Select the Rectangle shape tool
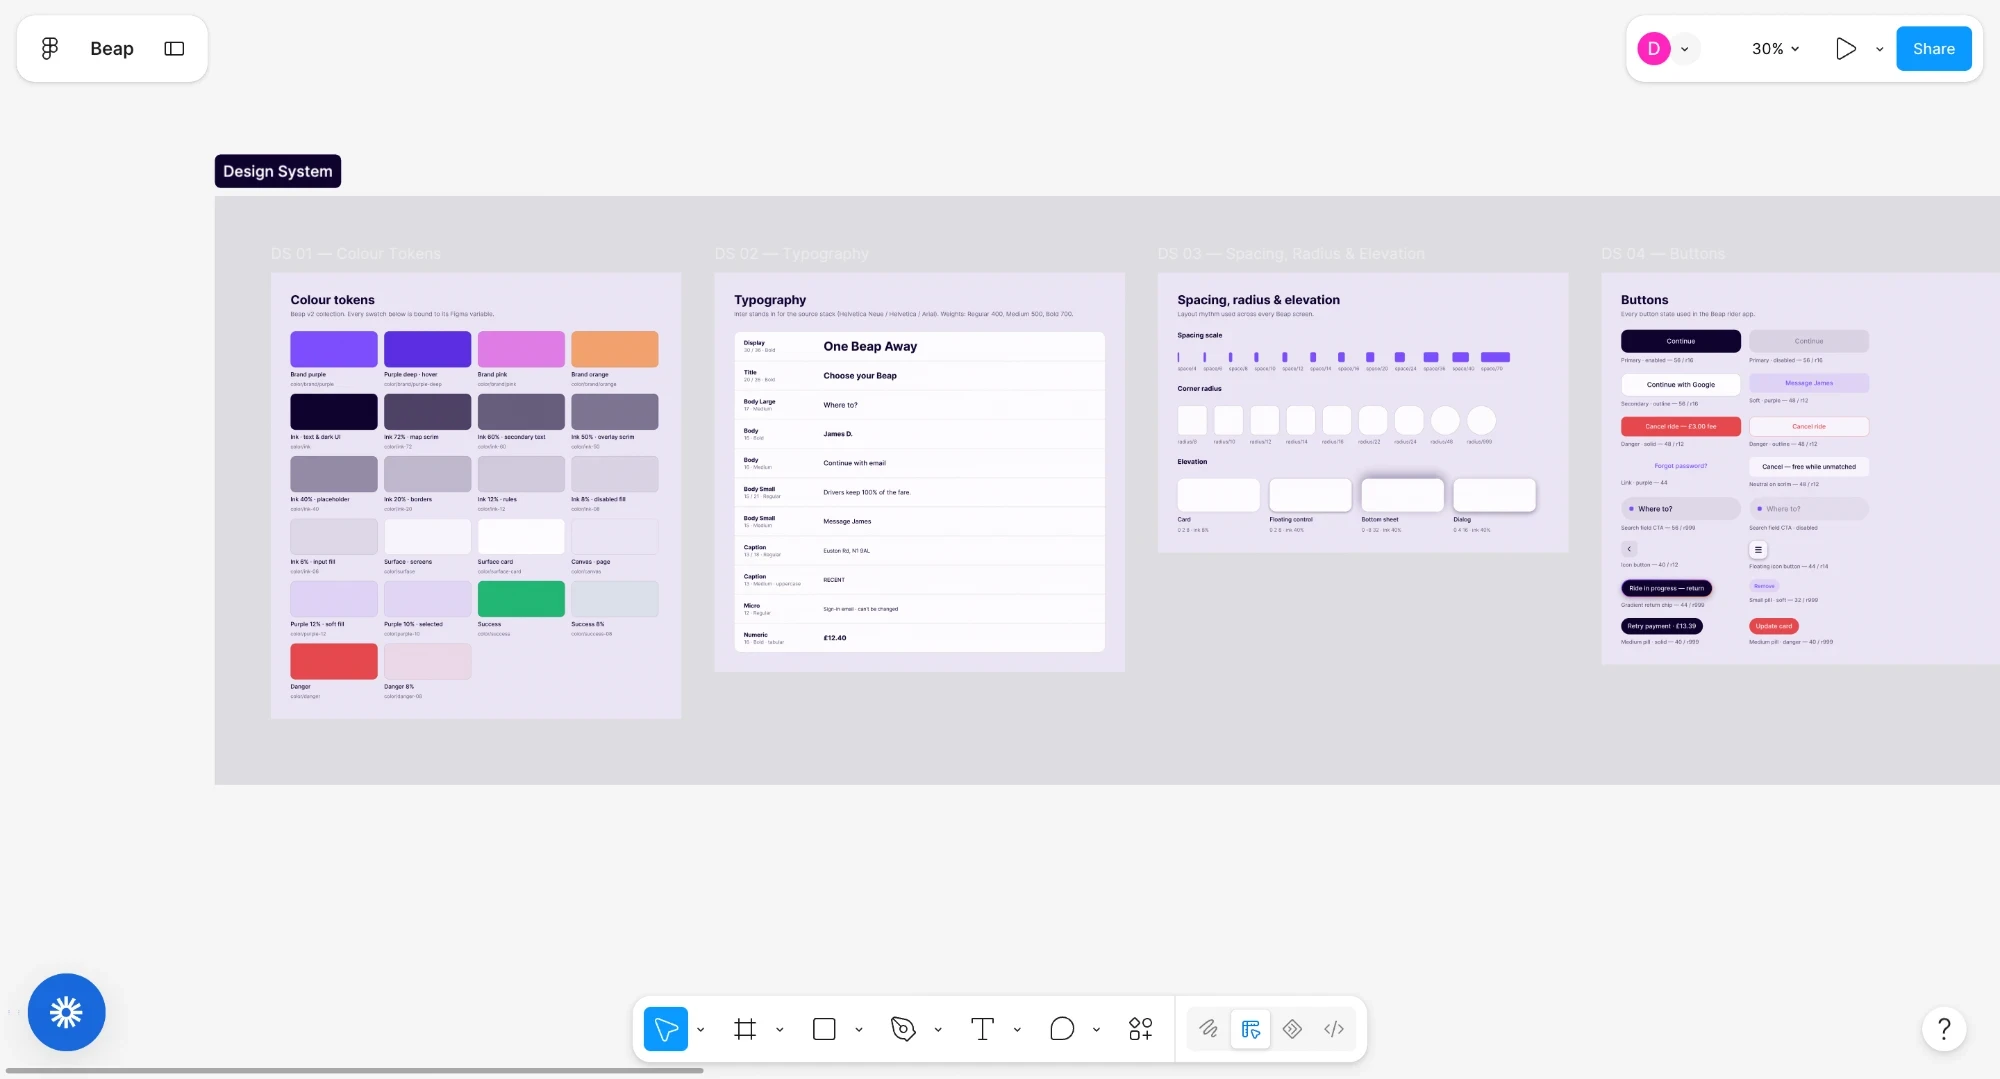 click(824, 1029)
